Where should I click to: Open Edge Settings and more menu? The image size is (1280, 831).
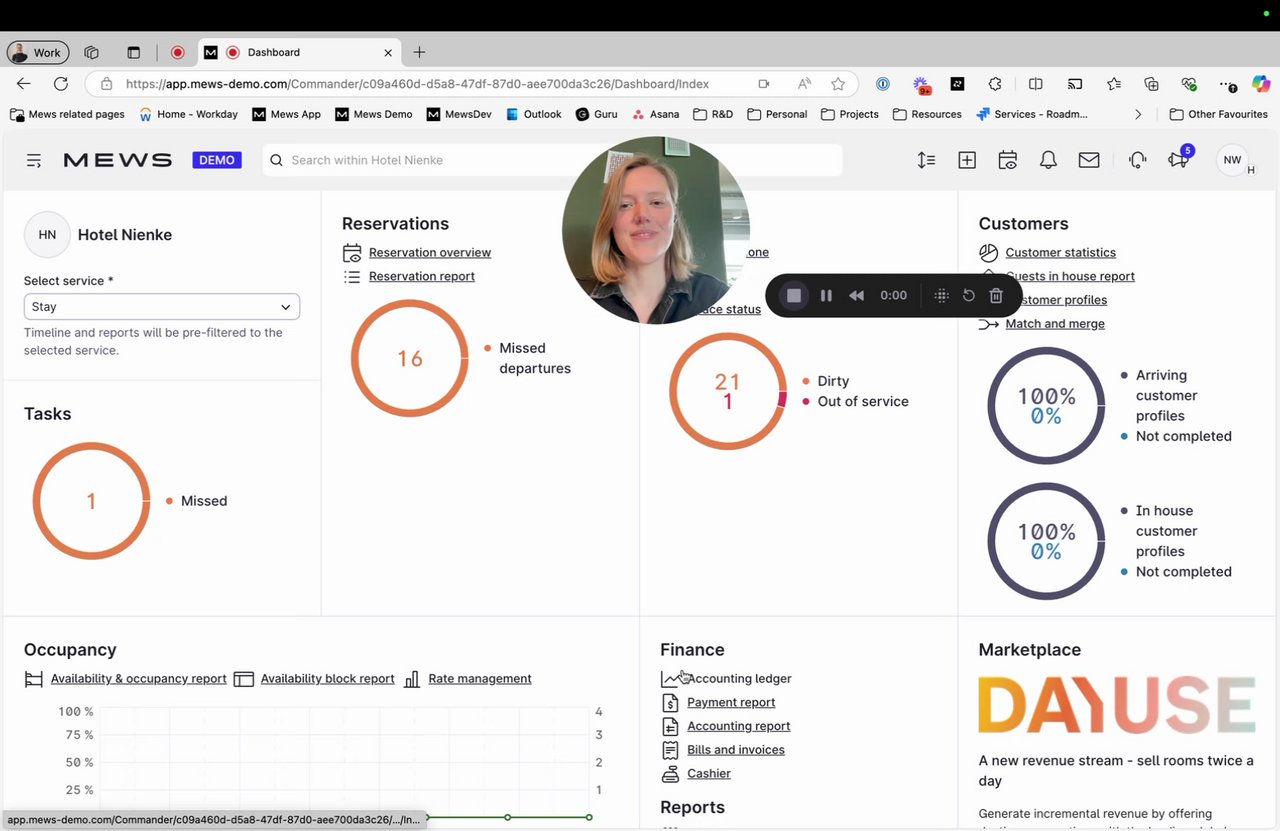pos(1229,85)
